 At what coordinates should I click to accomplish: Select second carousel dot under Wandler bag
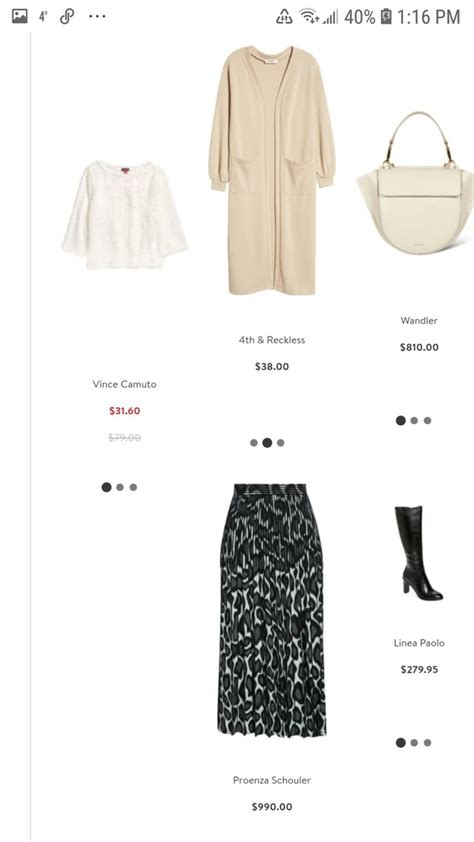pyautogui.click(x=414, y=420)
